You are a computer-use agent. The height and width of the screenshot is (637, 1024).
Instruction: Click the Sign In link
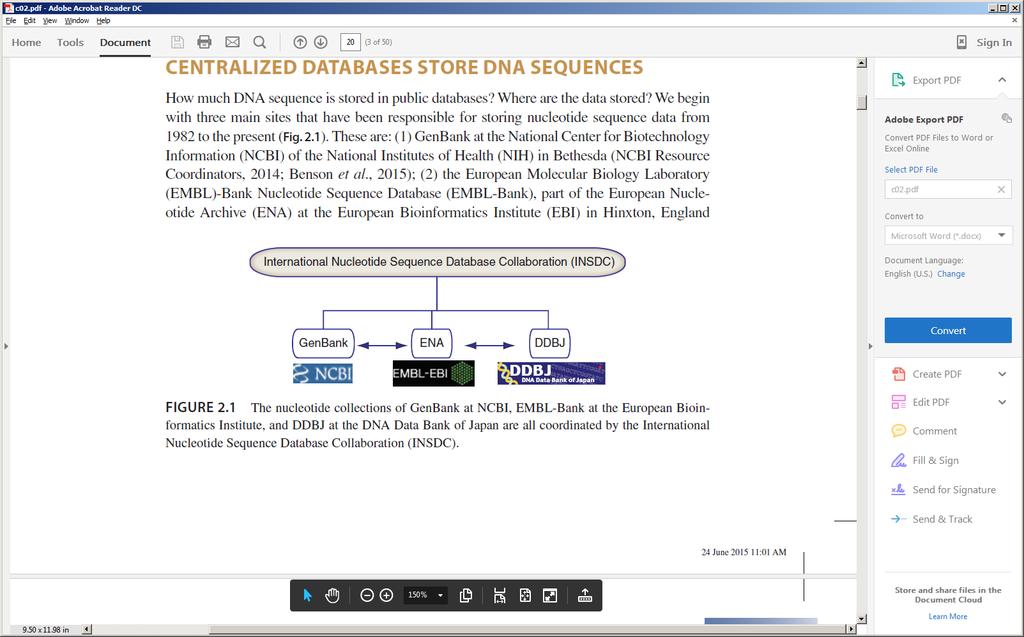pyautogui.click(x=994, y=42)
